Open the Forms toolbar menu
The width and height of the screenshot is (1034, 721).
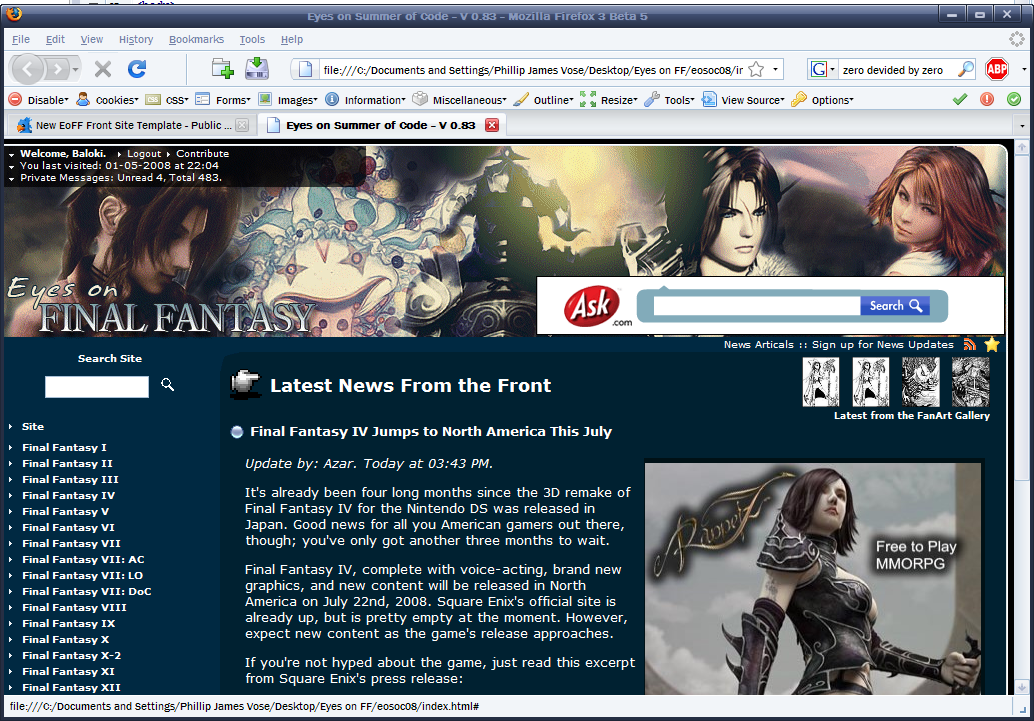(x=224, y=100)
